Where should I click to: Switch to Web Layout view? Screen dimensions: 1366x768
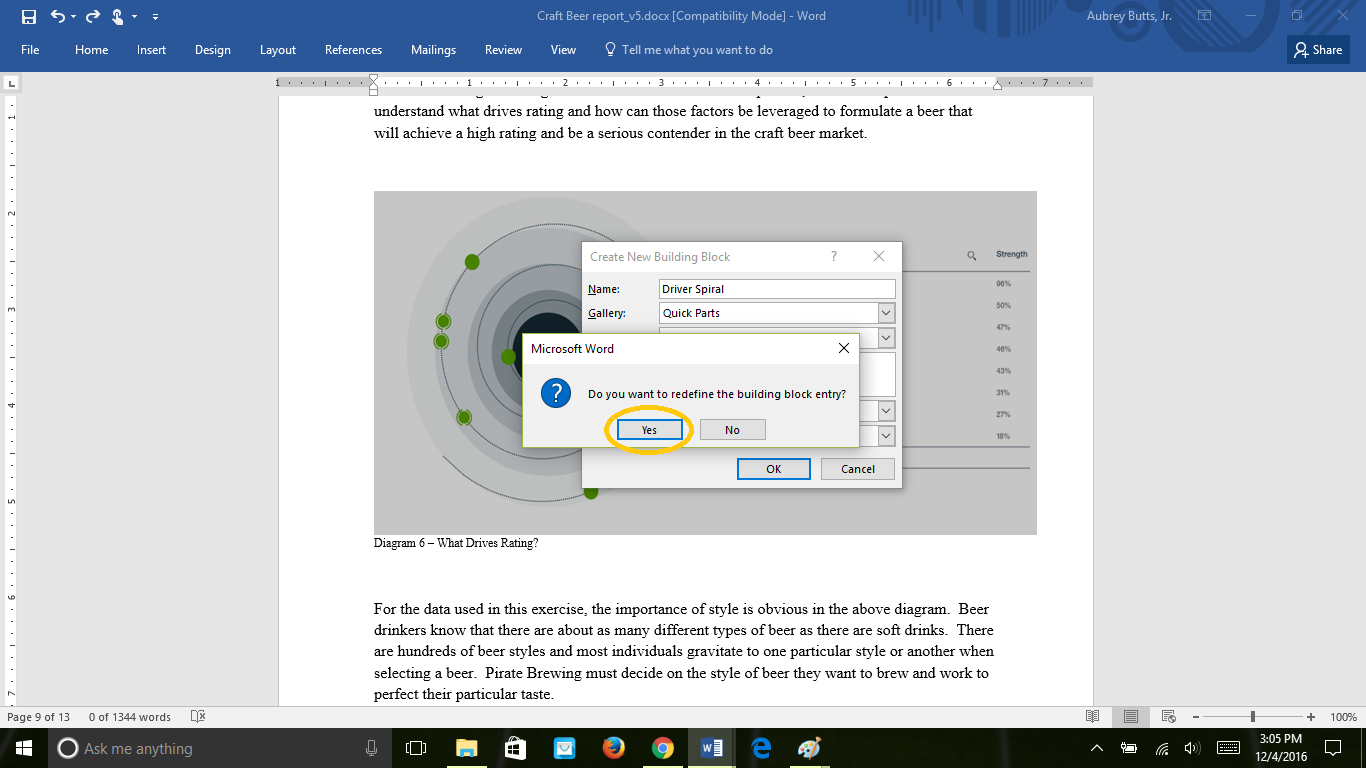[x=1169, y=717]
